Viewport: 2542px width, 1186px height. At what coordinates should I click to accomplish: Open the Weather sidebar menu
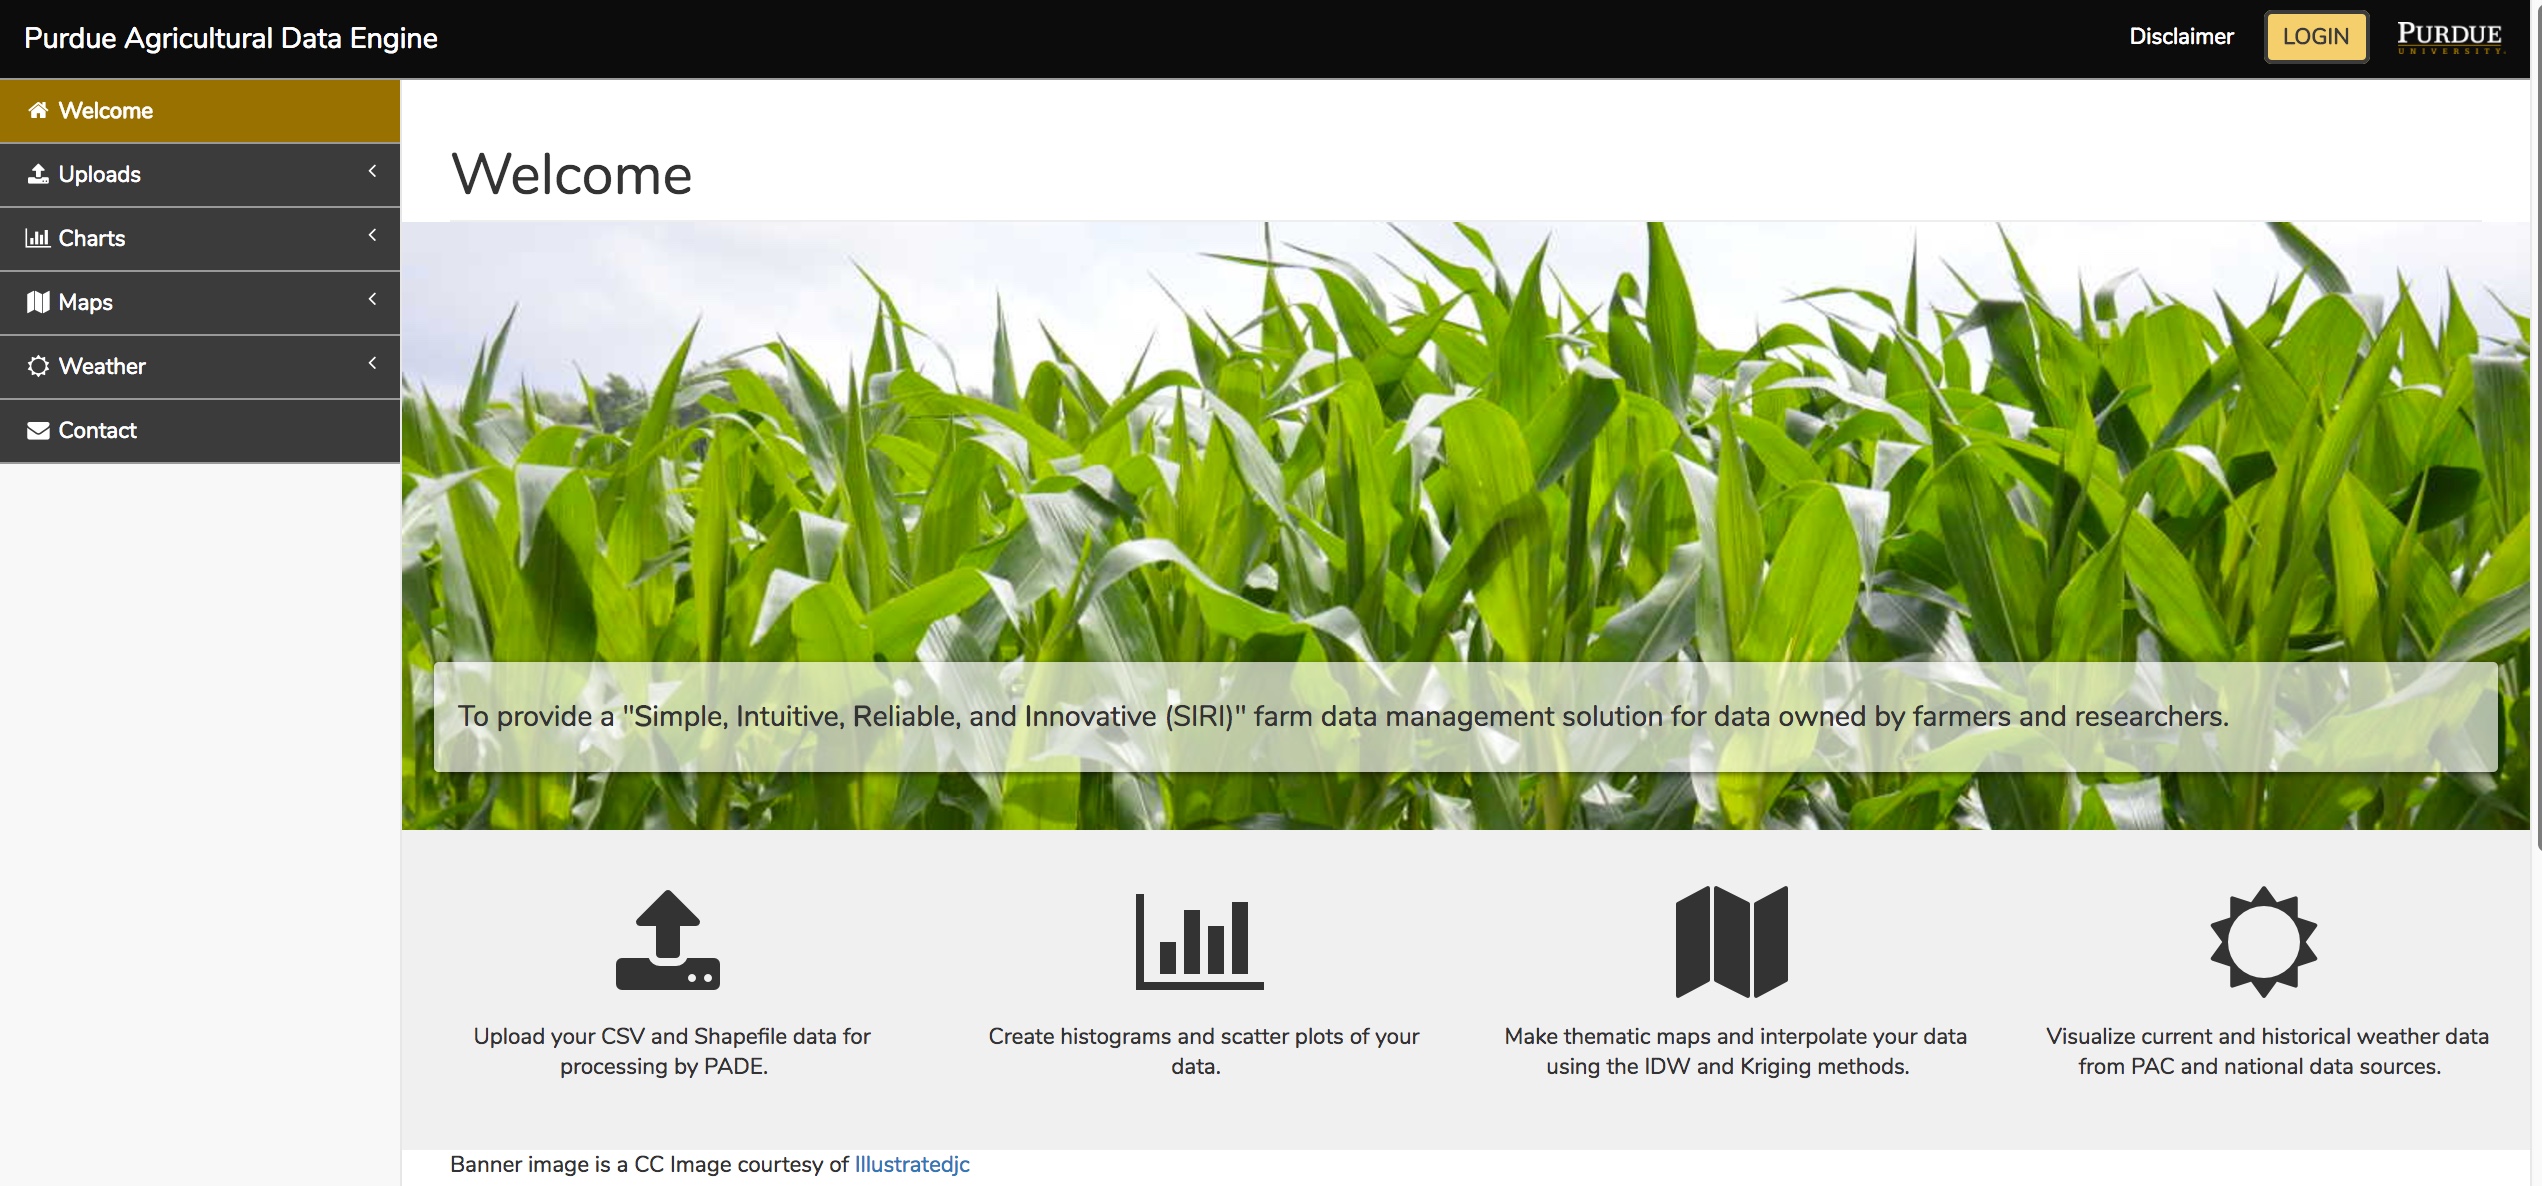pos(200,367)
